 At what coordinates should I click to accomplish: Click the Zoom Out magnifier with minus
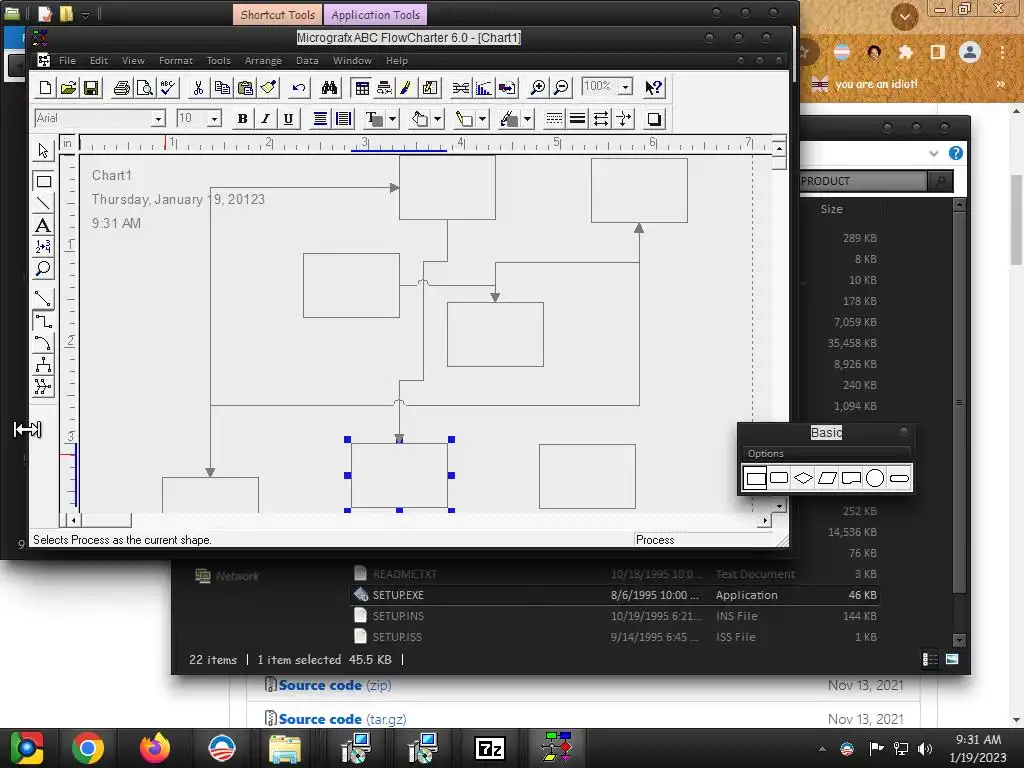(x=561, y=88)
